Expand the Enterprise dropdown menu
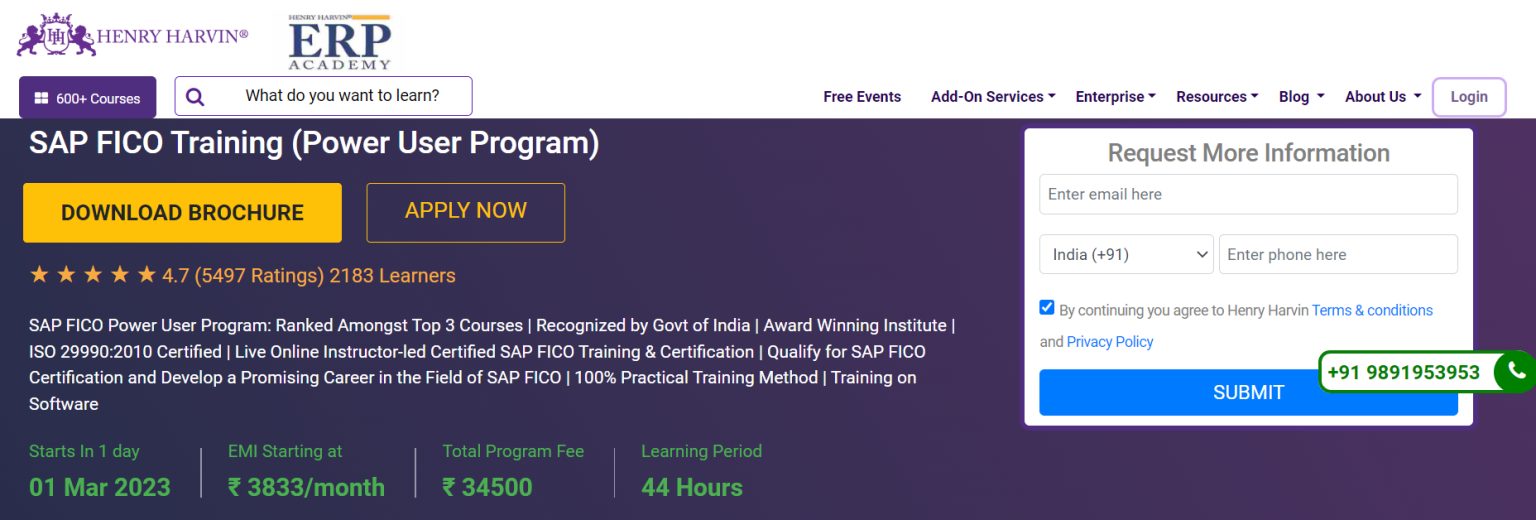The height and width of the screenshot is (520, 1536). tap(1115, 97)
